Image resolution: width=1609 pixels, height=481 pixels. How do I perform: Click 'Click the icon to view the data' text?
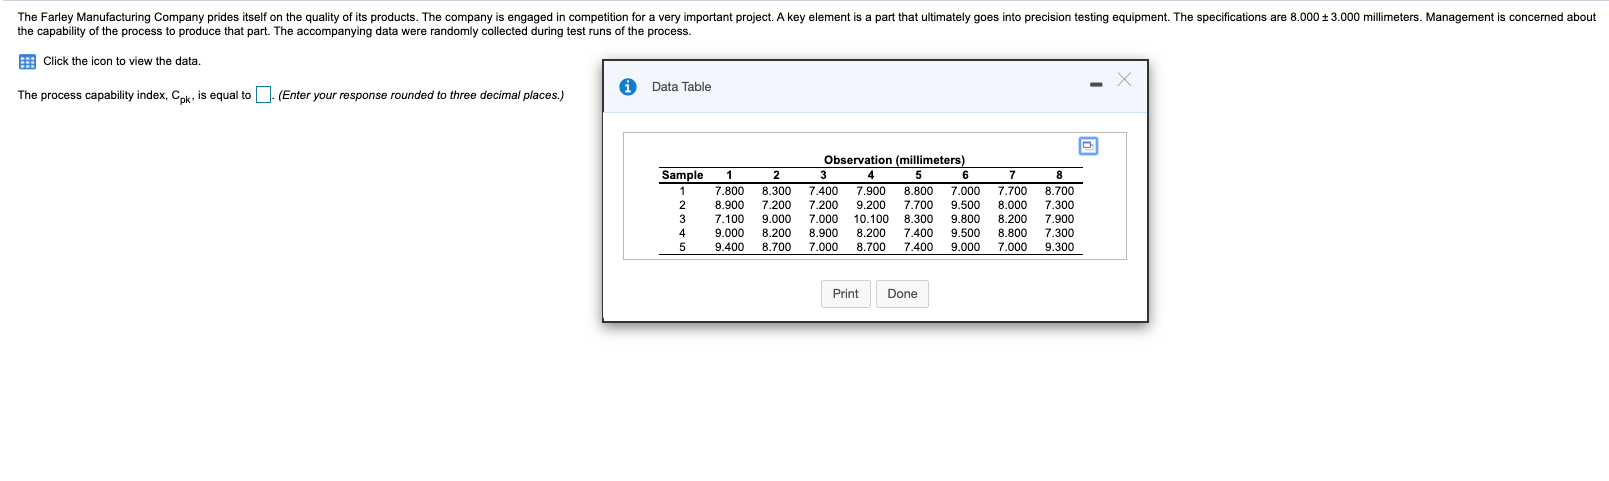click(122, 61)
